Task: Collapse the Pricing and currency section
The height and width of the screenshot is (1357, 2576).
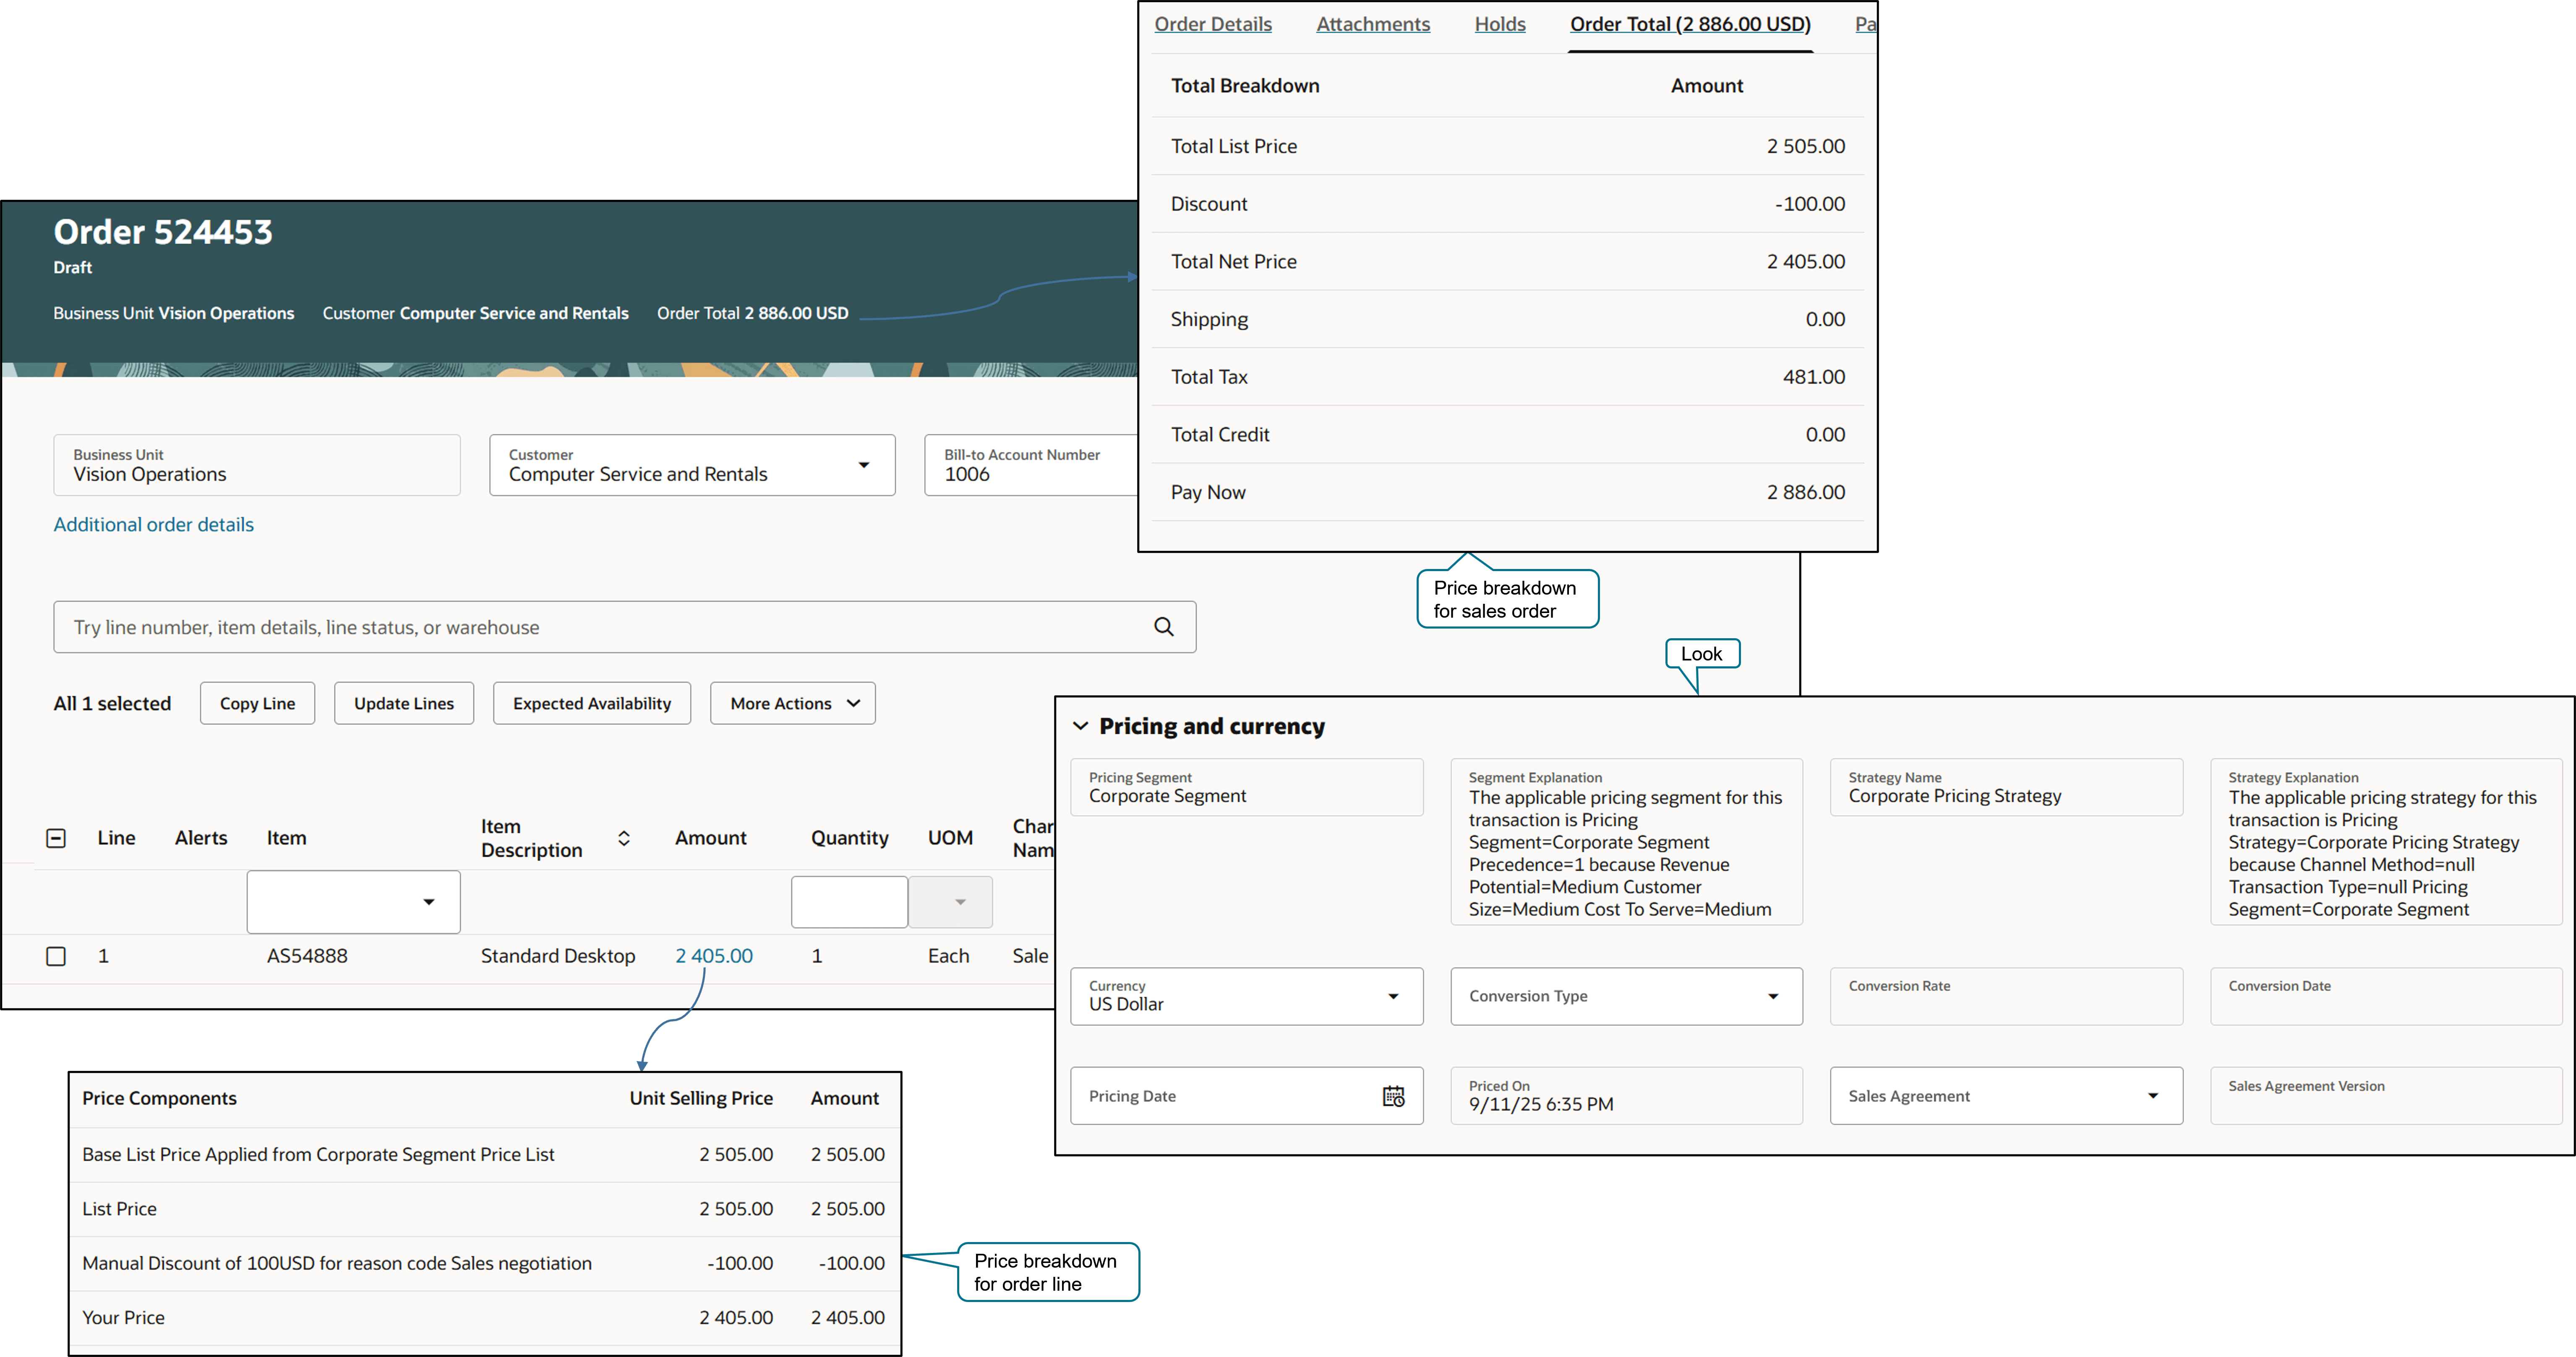Action: [1080, 726]
